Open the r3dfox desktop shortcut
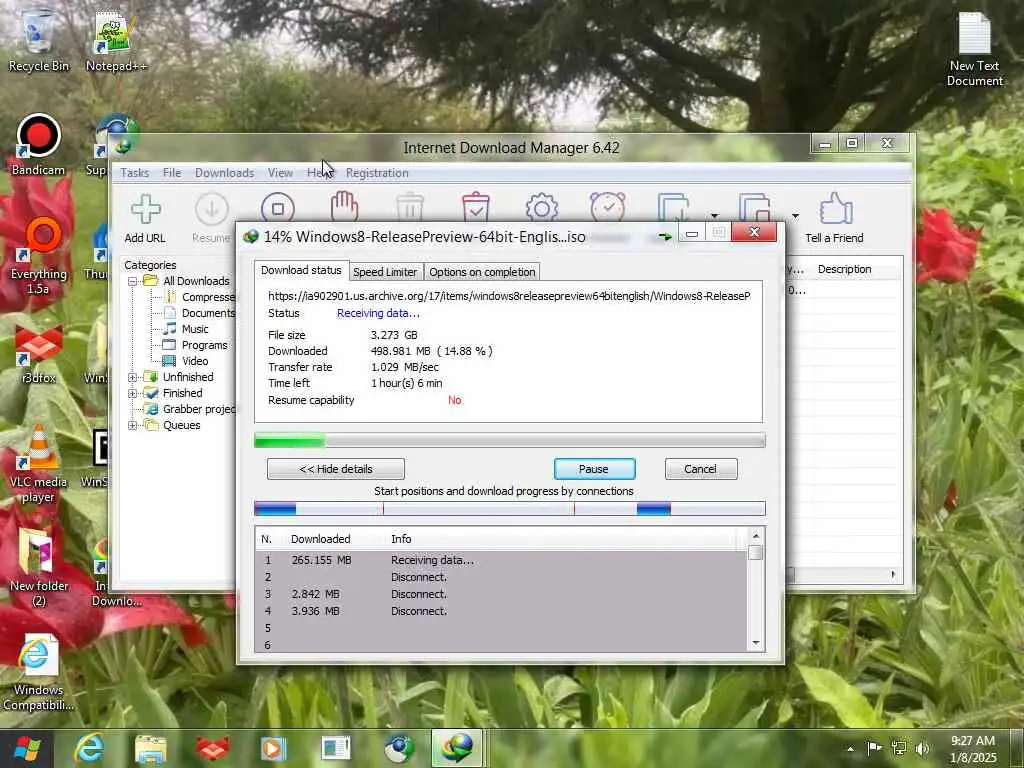 (39, 353)
